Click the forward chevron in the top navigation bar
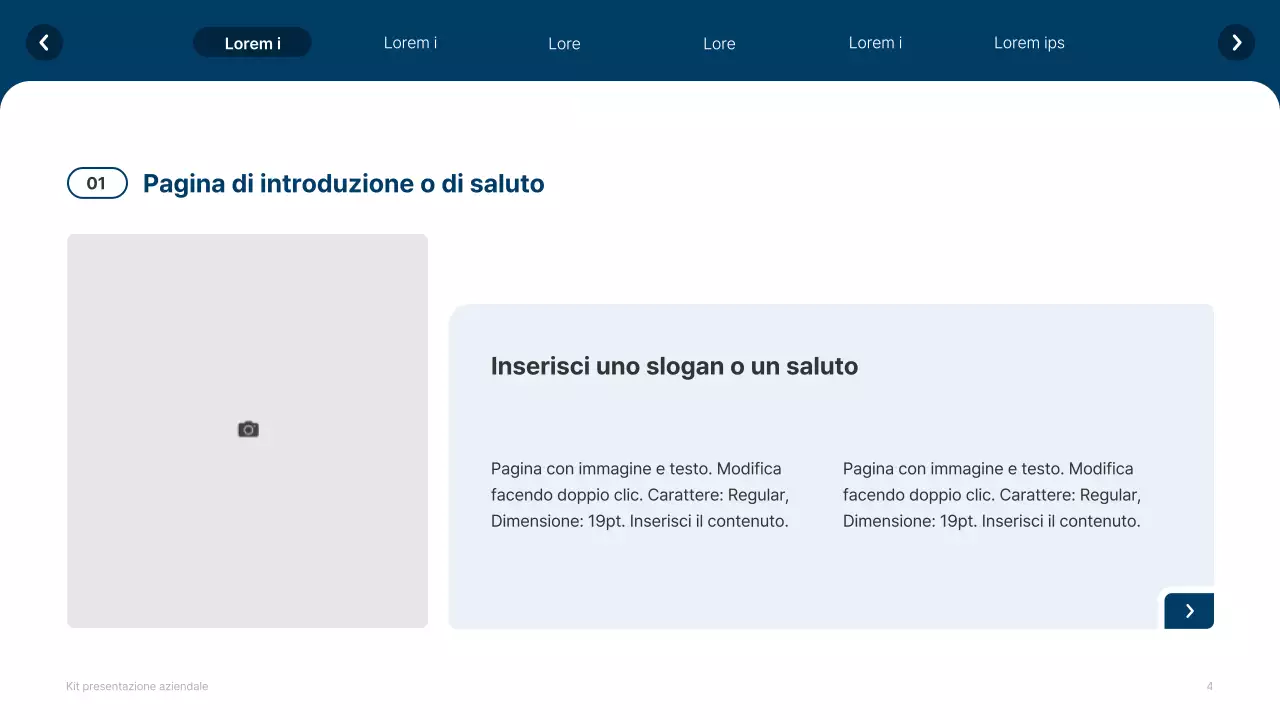This screenshot has width=1280, height=720. 1236,42
